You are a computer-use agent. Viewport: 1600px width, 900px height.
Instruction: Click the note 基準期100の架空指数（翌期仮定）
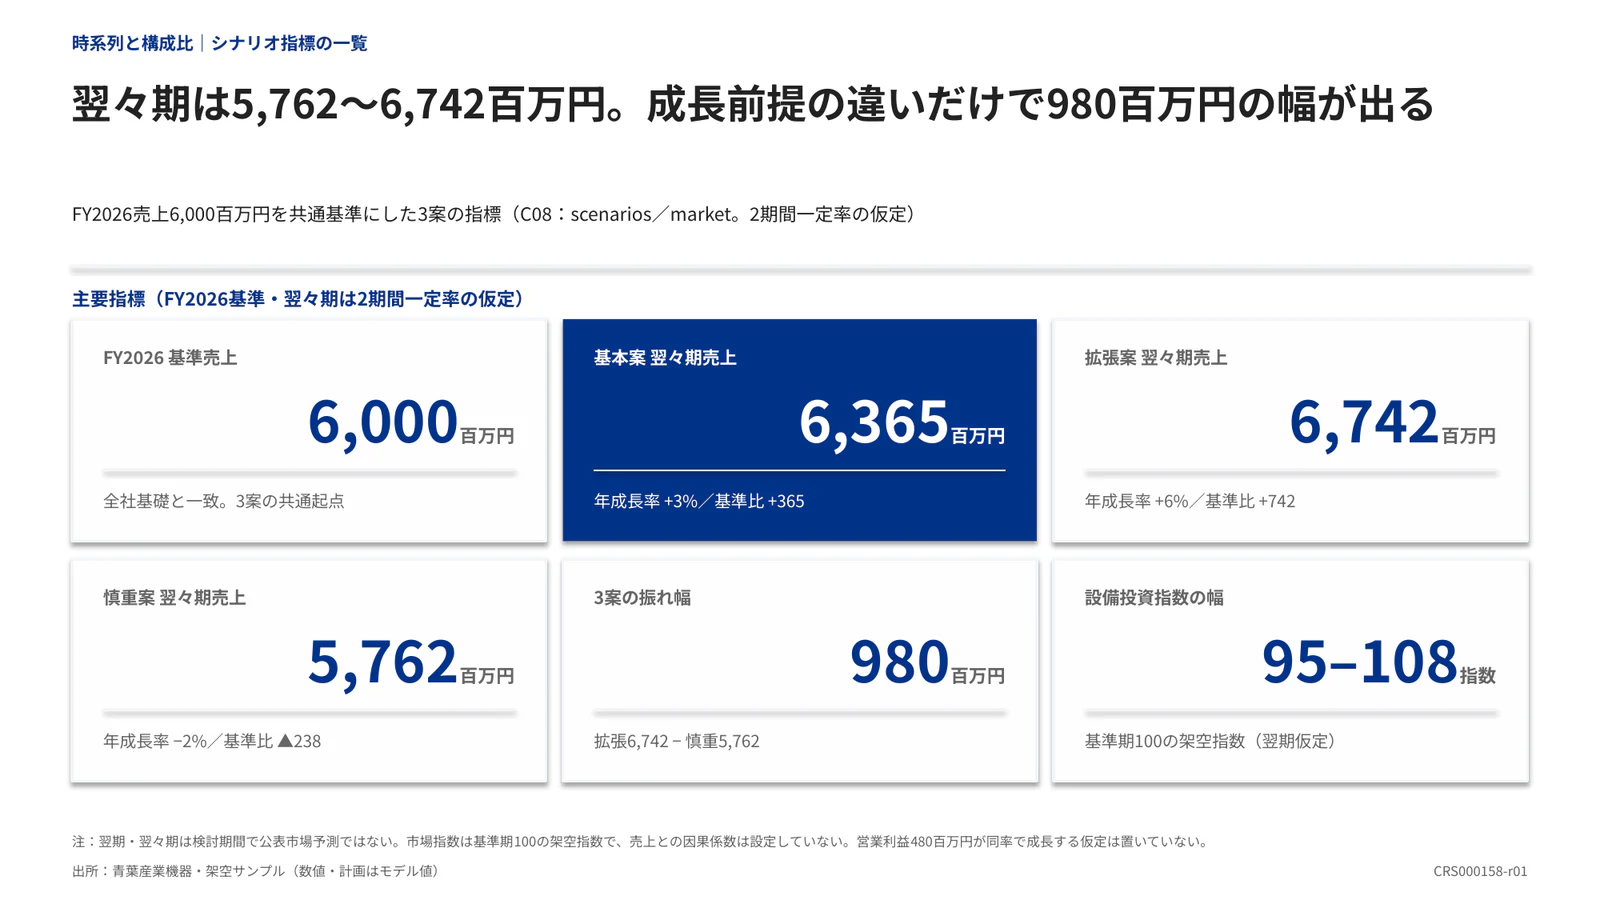1214,741
